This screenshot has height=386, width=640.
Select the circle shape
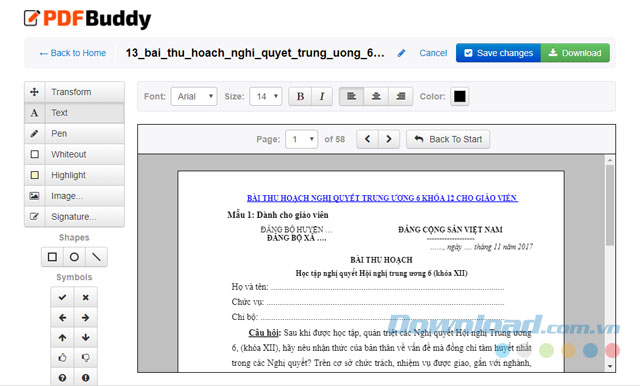tap(74, 257)
